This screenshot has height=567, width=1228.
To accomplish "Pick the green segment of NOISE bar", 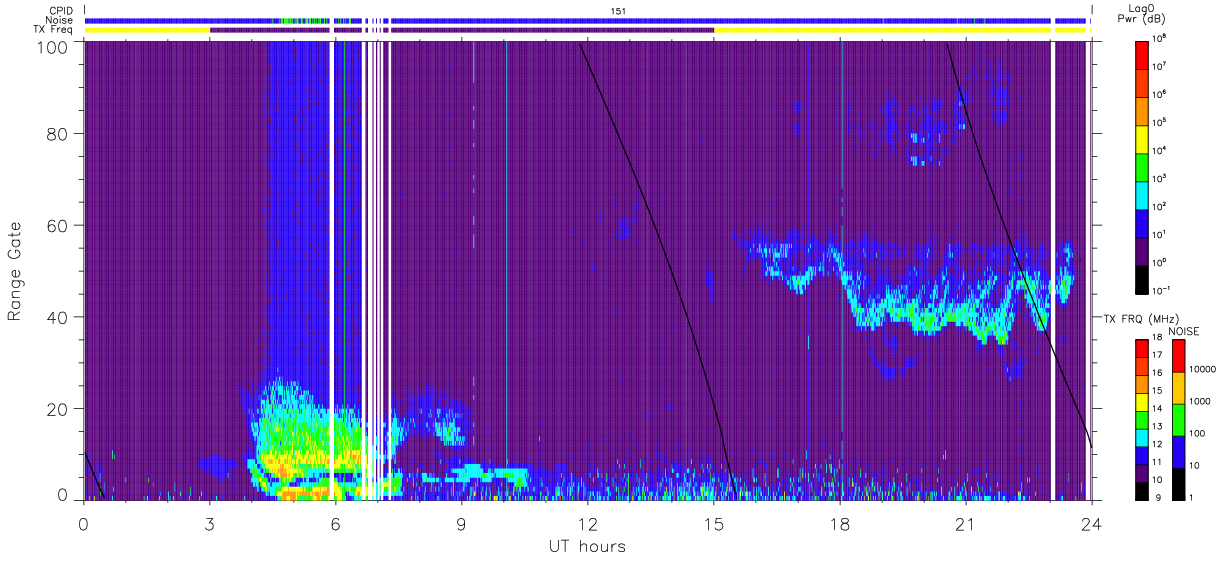I will 1178,419.
